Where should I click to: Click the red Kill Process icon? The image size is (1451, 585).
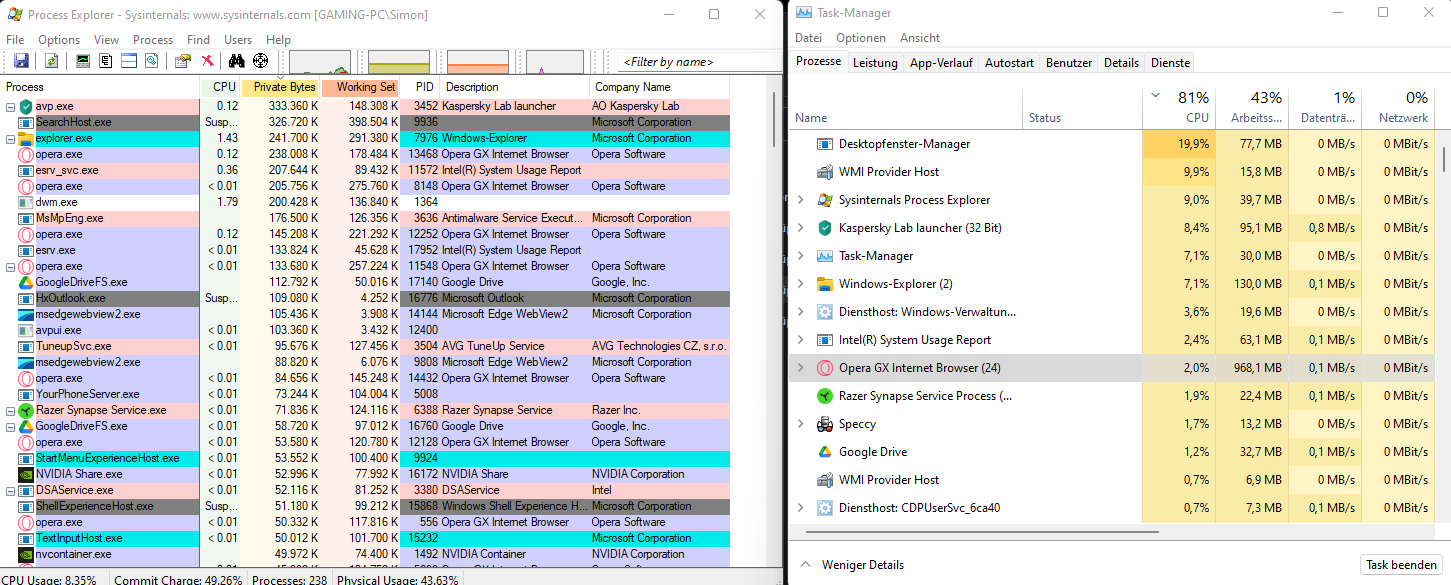click(207, 61)
